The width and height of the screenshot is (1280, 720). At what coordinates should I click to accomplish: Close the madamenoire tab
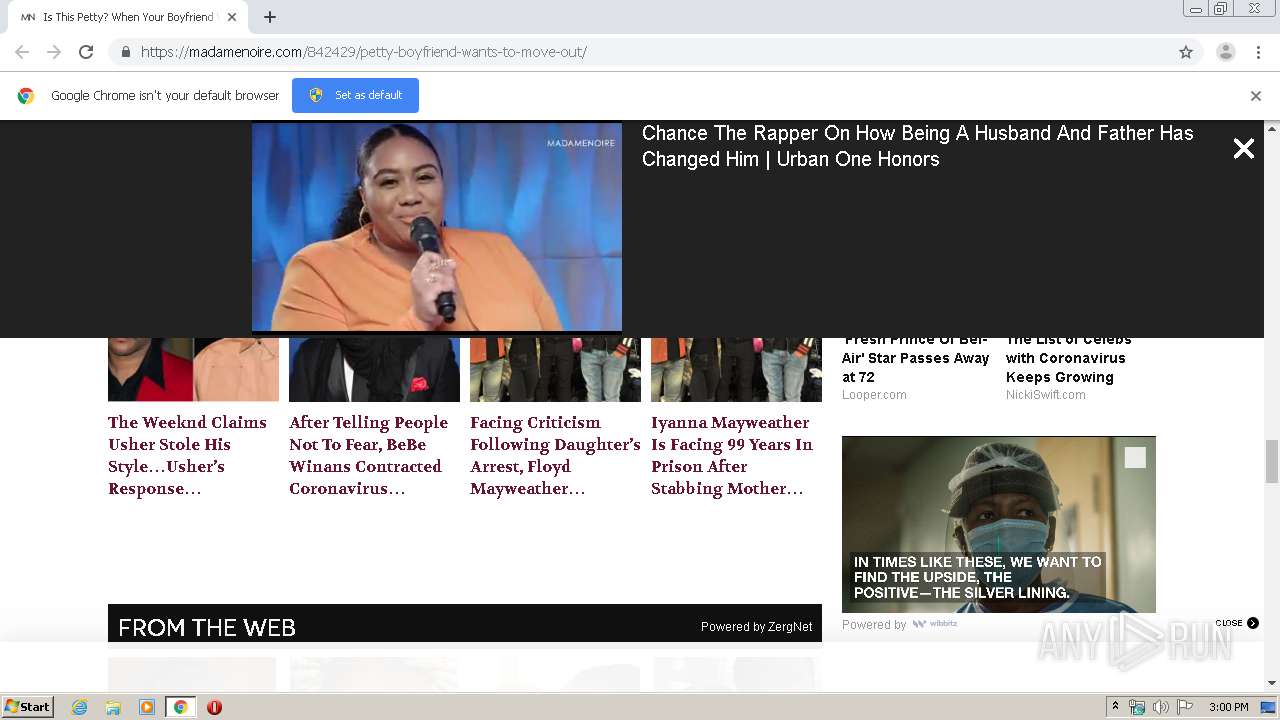(232, 17)
